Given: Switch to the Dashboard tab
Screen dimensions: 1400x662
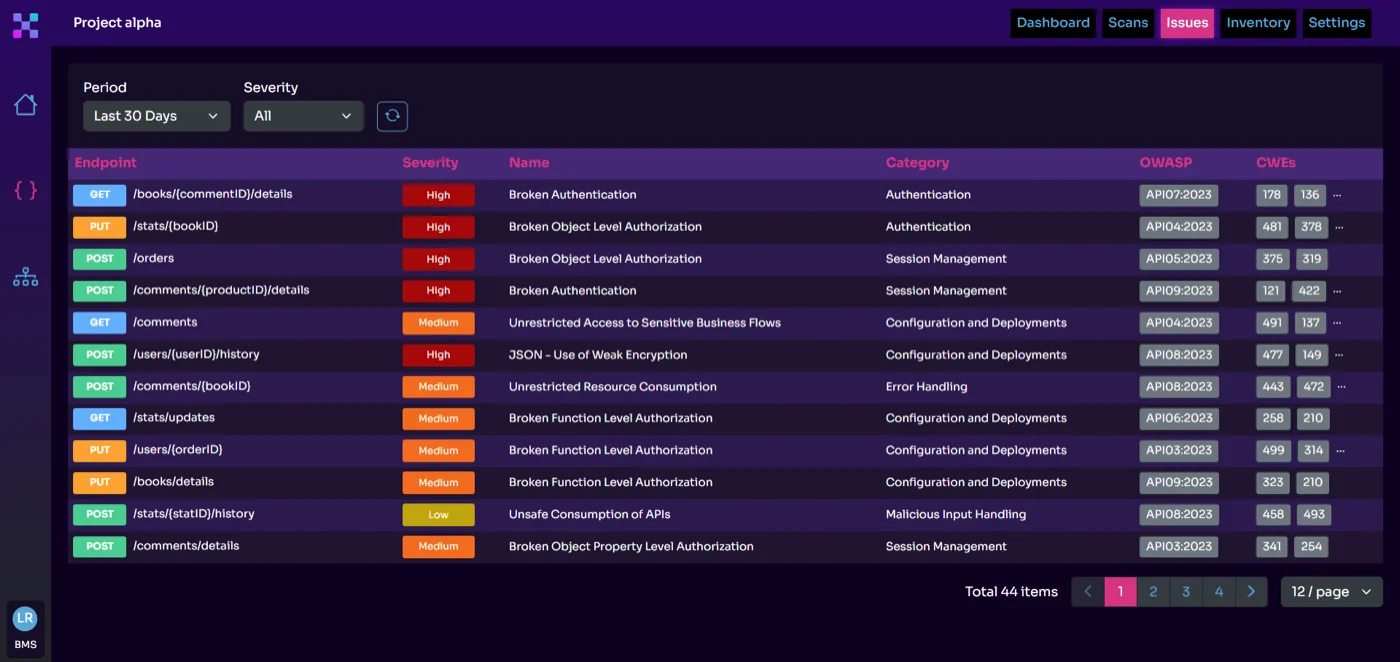Looking at the screenshot, I should click(1053, 22).
